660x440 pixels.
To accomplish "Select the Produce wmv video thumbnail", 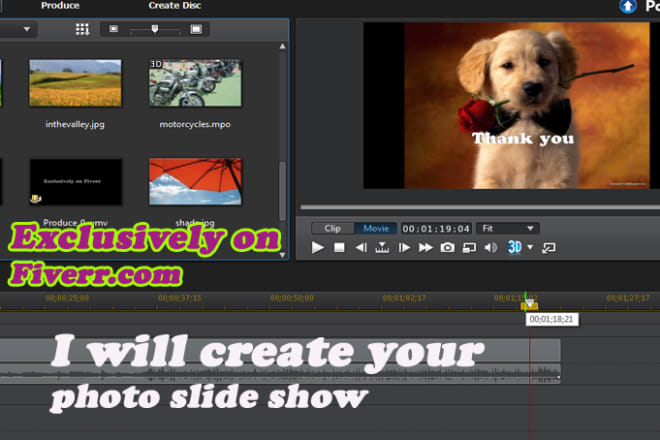I will coord(76,182).
